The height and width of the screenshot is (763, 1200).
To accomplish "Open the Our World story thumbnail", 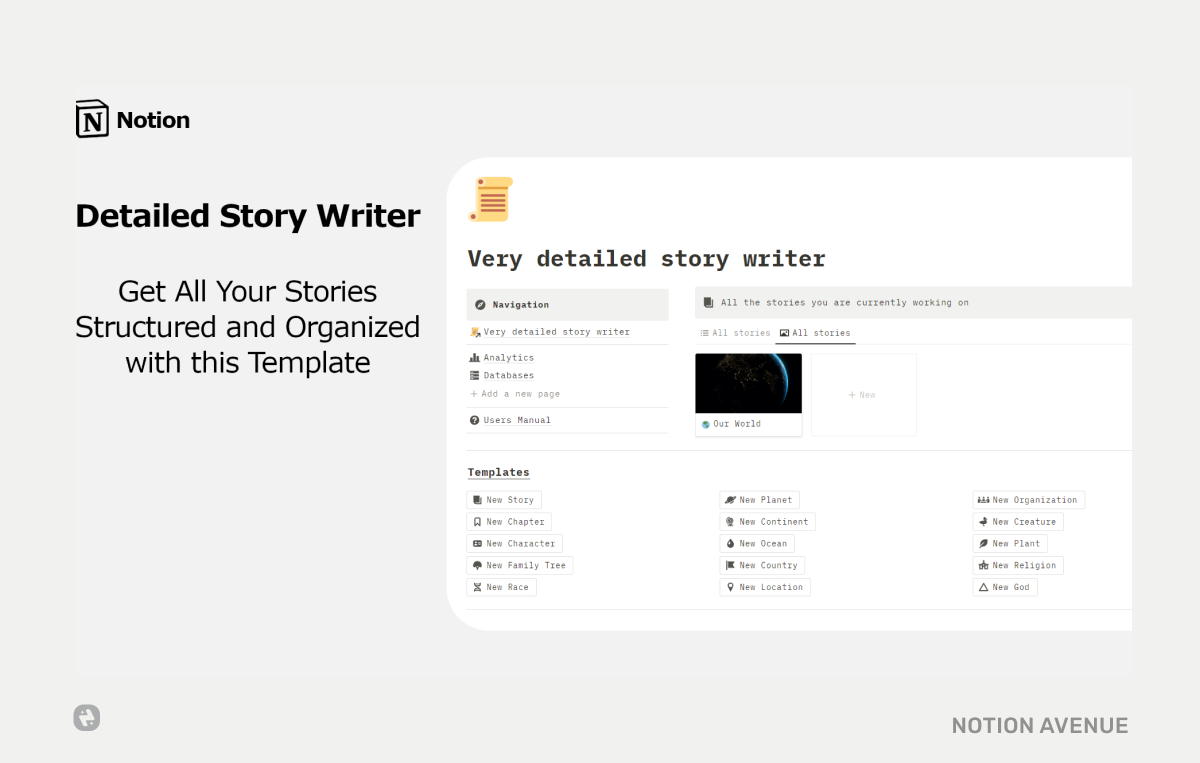I will [x=748, y=383].
